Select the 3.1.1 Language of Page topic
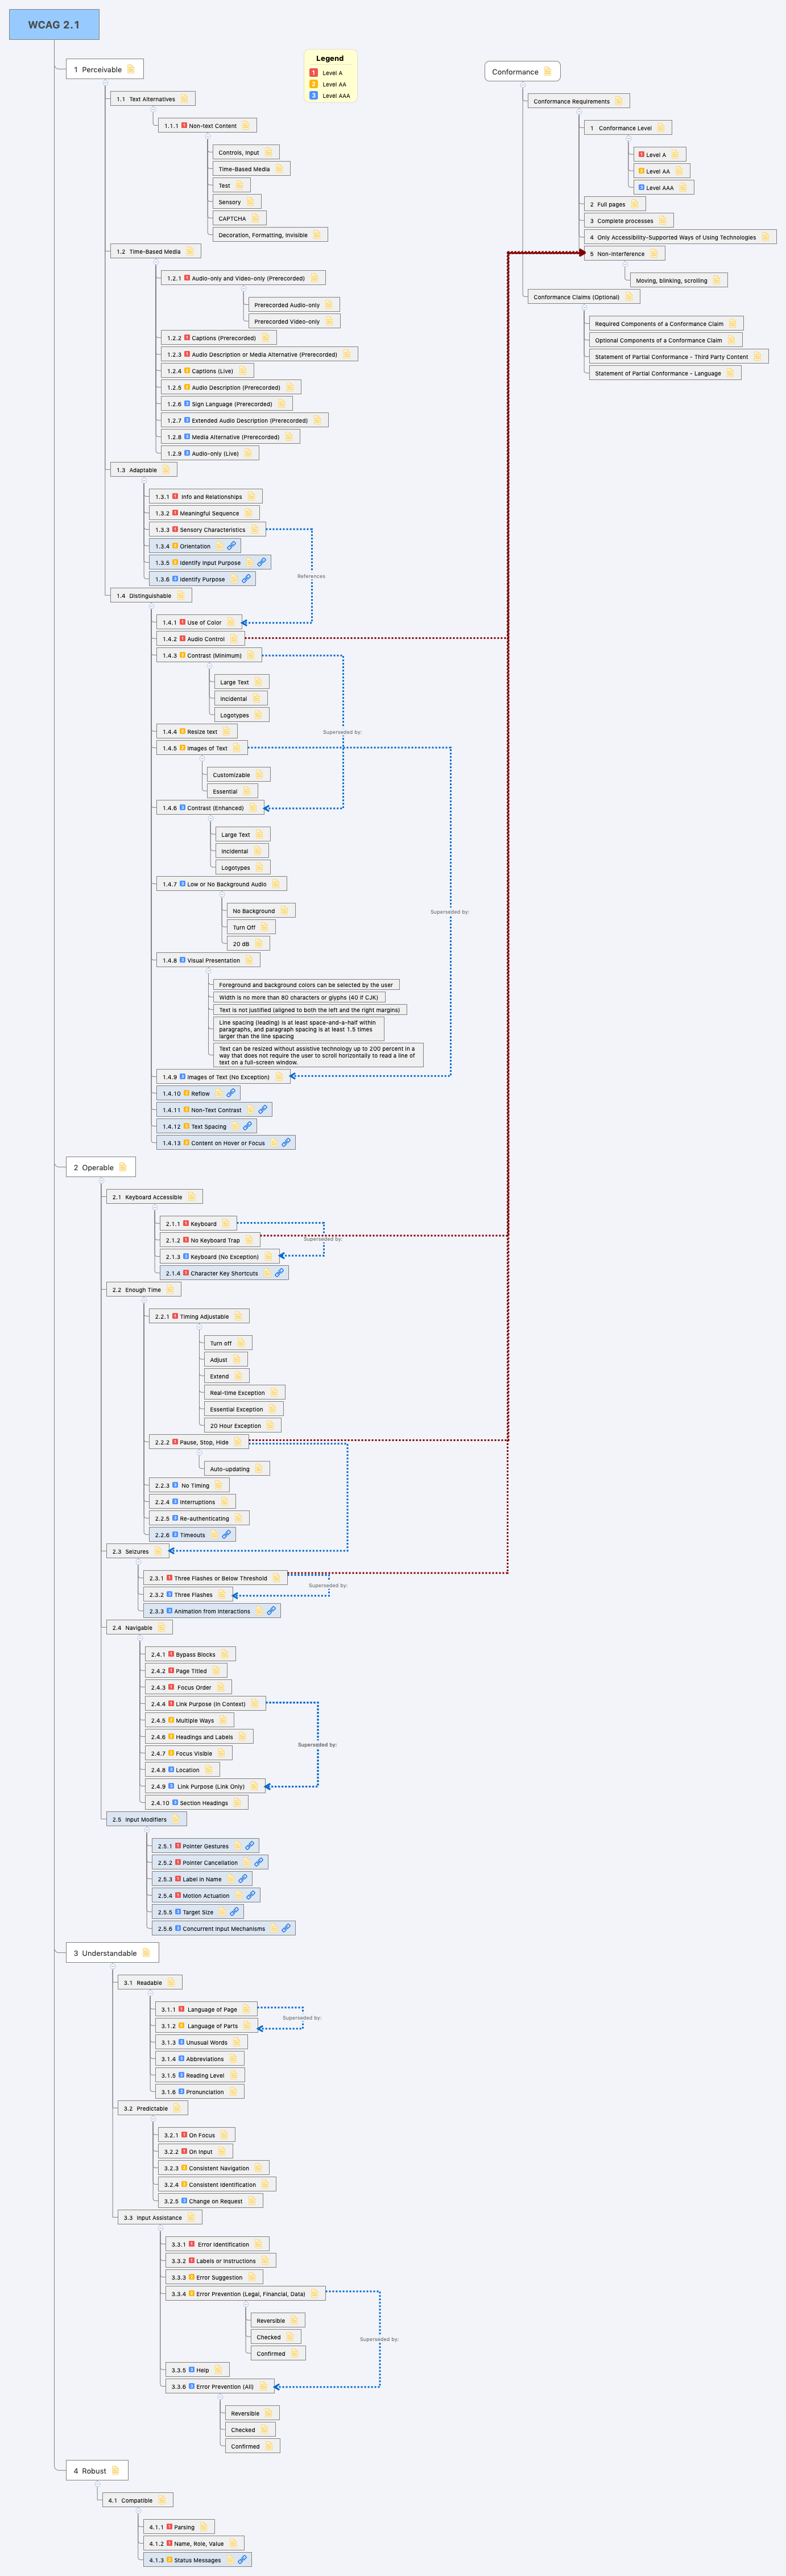The width and height of the screenshot is (786, 2576). coord(206,2008)
